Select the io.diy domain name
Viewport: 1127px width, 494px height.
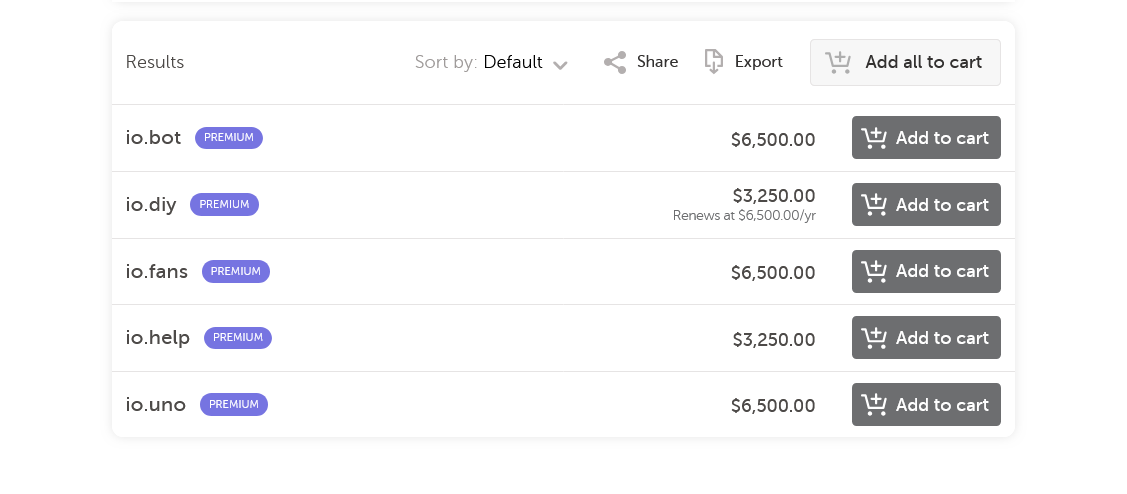(x=151, y=205)
